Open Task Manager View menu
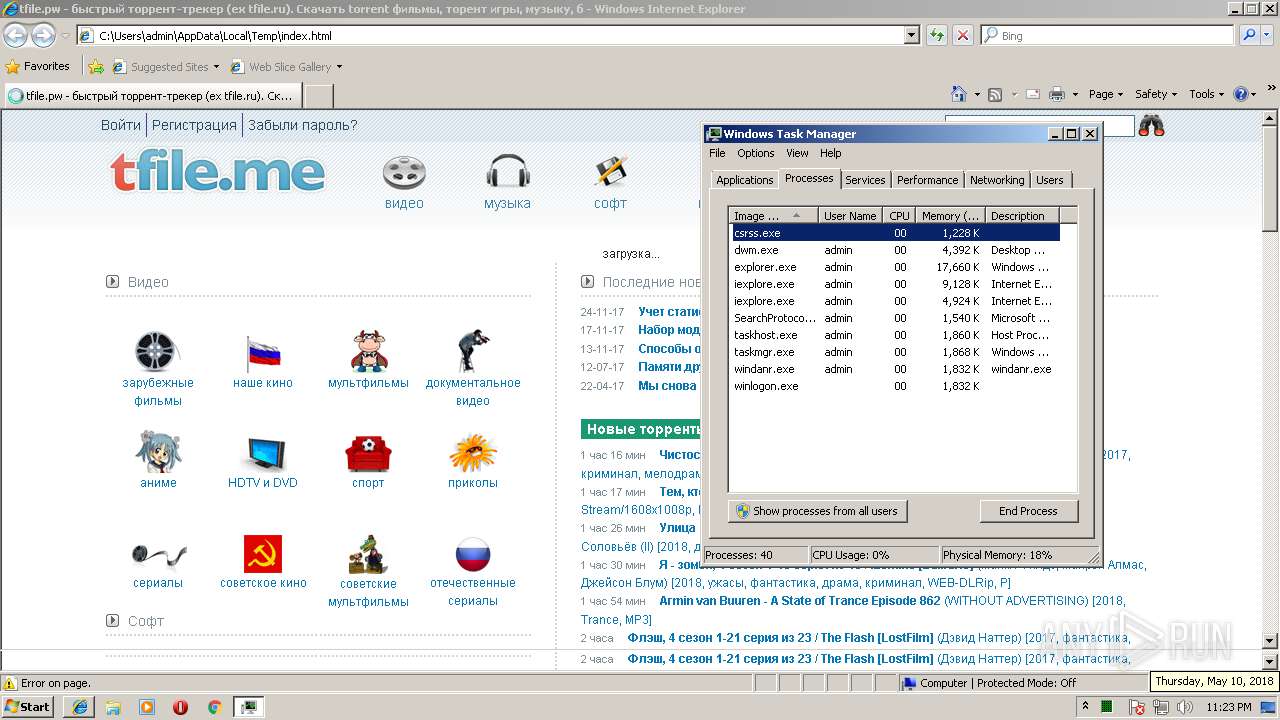Screen dimensions: 1280x720 (x=797, y=153)
